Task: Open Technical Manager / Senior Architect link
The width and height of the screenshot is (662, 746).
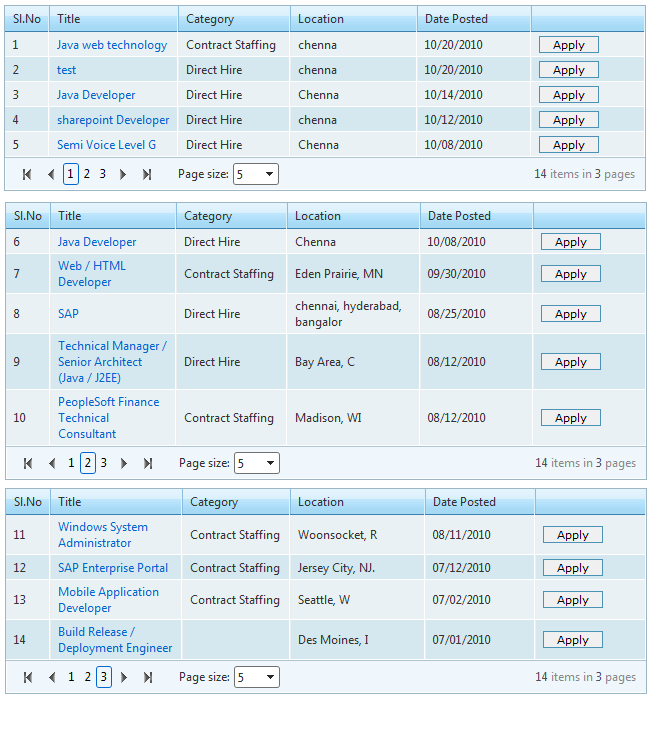Action: (x=112, y=362)
